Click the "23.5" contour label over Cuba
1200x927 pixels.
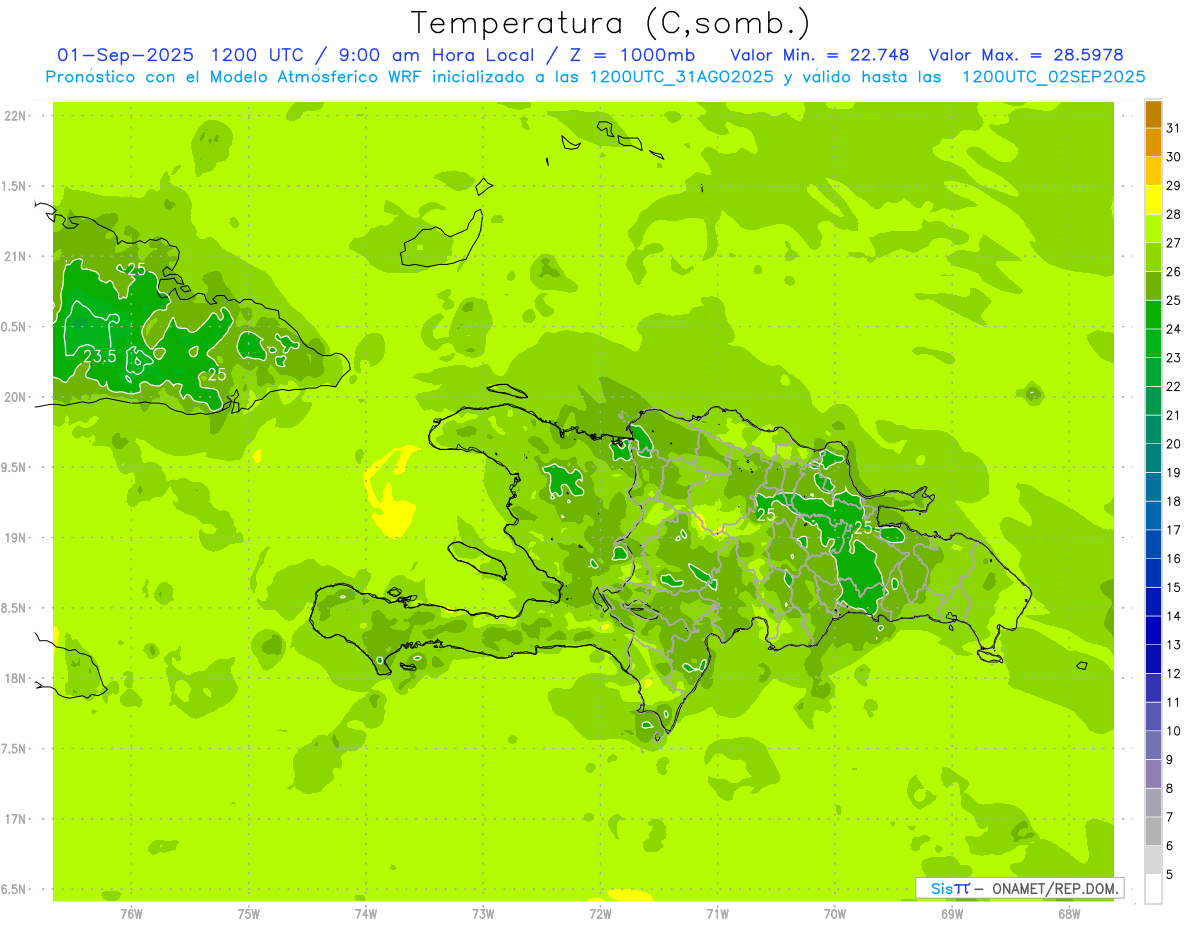click(x=99, y=356)
